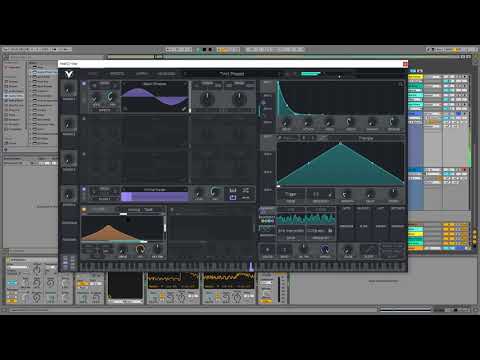Viewport: 480px width, 360px height.
Task: Click the oscillator 1 wavetable edit pencil
Action: click(x=184, y=109)
